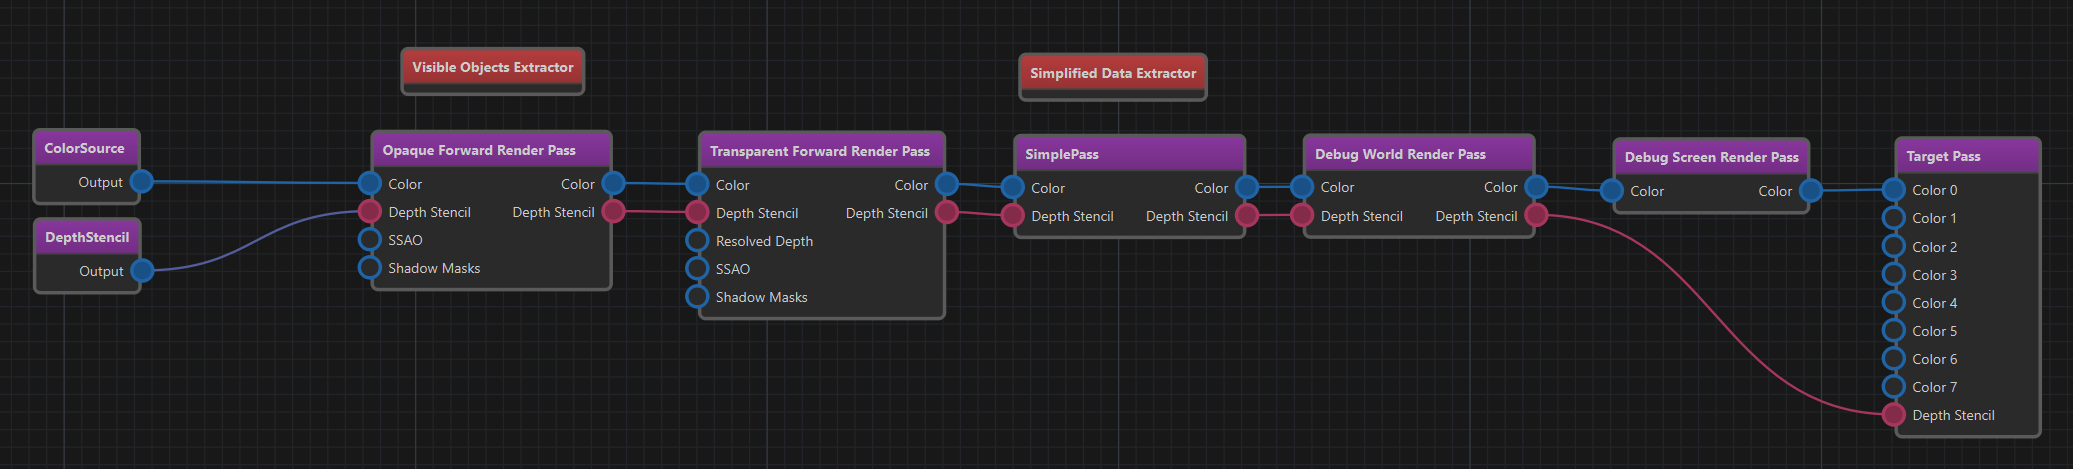Click Debug World Depth Stencil output socket

pyautogui.click(x=1536, y=216)
